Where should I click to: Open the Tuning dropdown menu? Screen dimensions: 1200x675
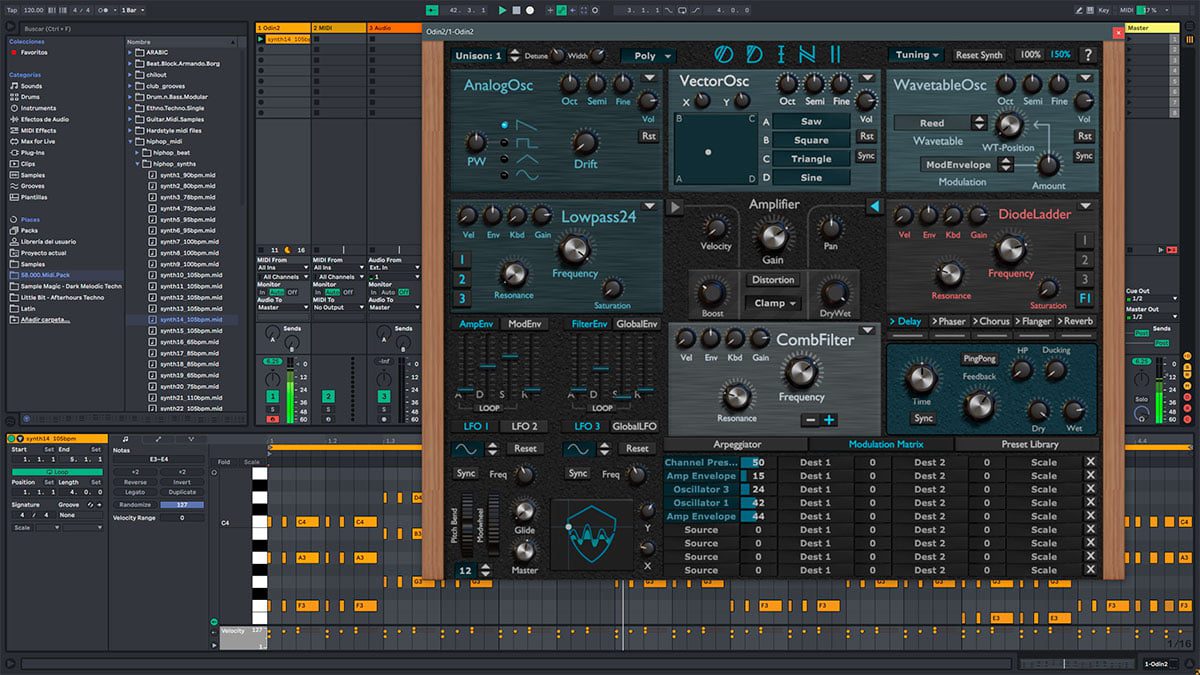coord(917,55)
